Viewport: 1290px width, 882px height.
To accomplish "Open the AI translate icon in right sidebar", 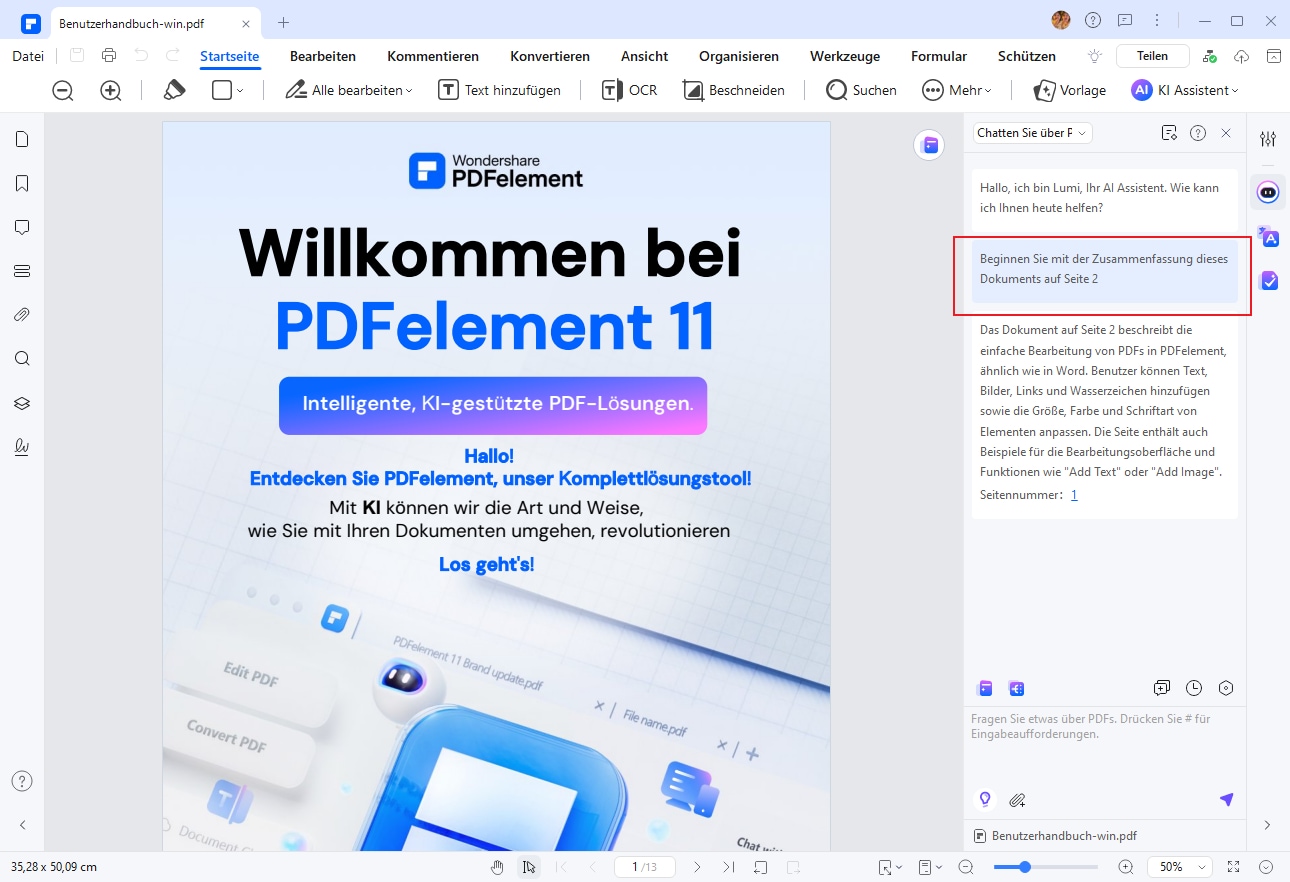I will coord(1268,237).
